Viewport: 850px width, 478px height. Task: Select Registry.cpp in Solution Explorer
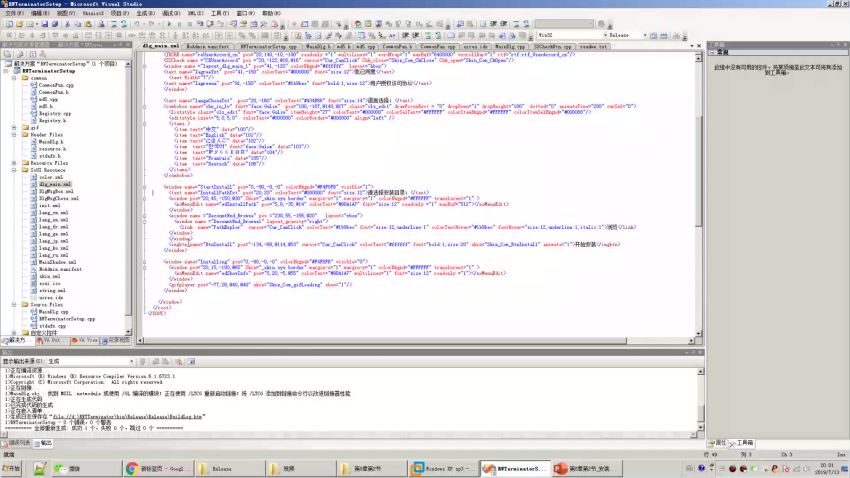[x=55, y=114]
